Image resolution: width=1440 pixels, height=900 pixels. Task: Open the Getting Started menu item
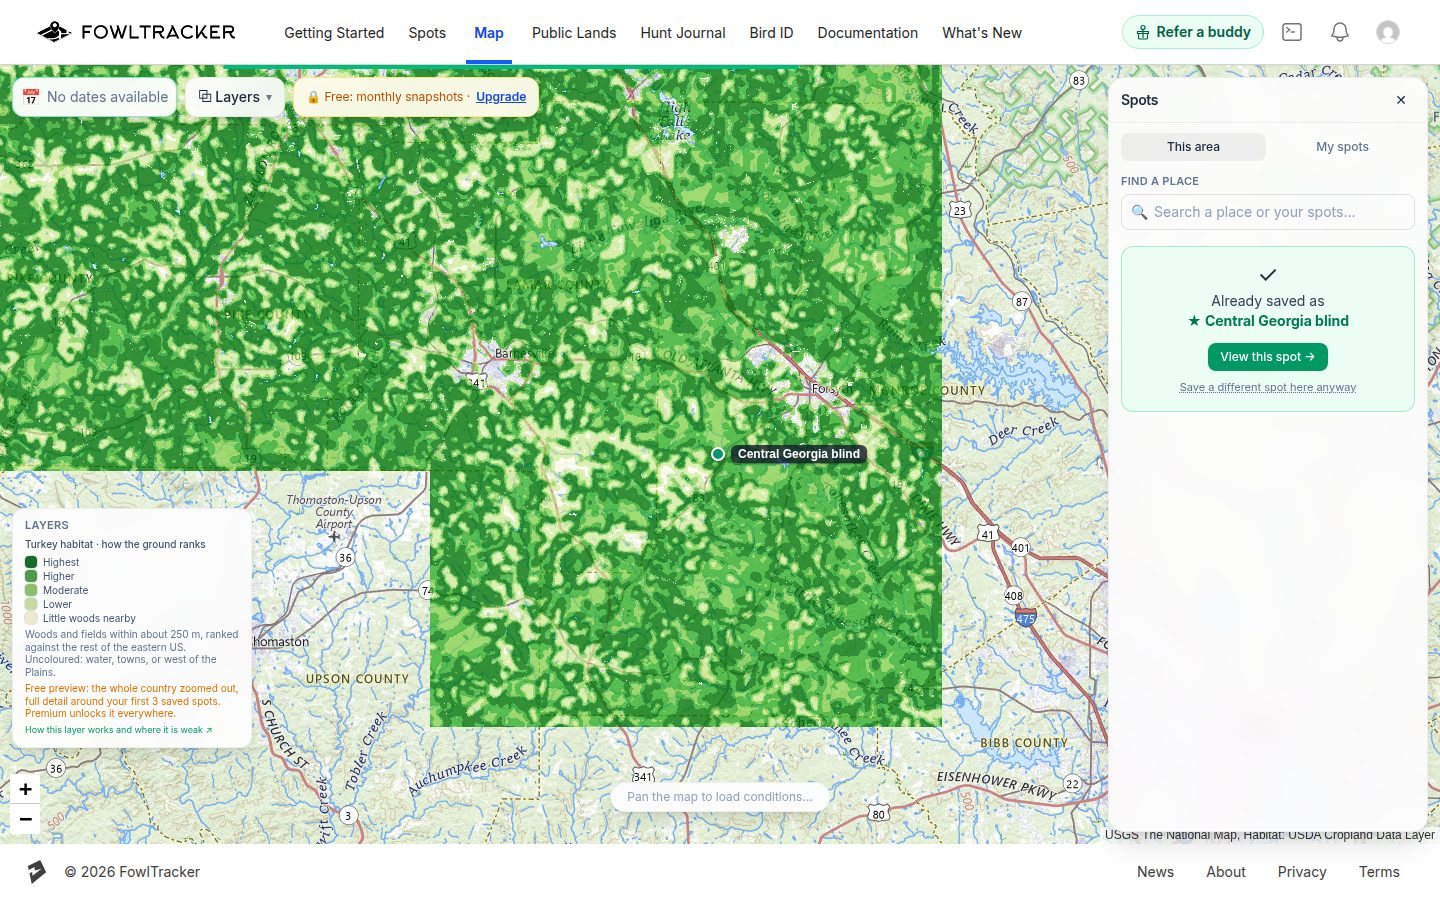pos(334,33)
